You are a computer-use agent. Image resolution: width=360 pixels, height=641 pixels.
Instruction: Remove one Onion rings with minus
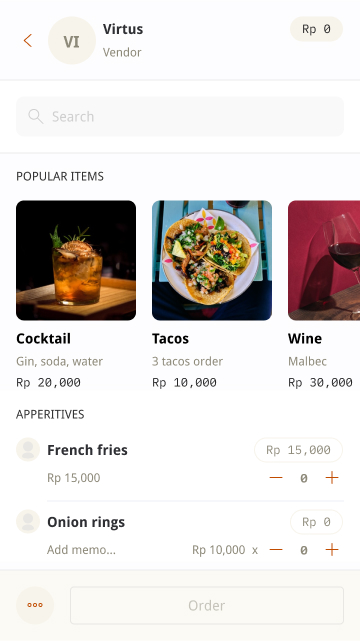(276, 549)
